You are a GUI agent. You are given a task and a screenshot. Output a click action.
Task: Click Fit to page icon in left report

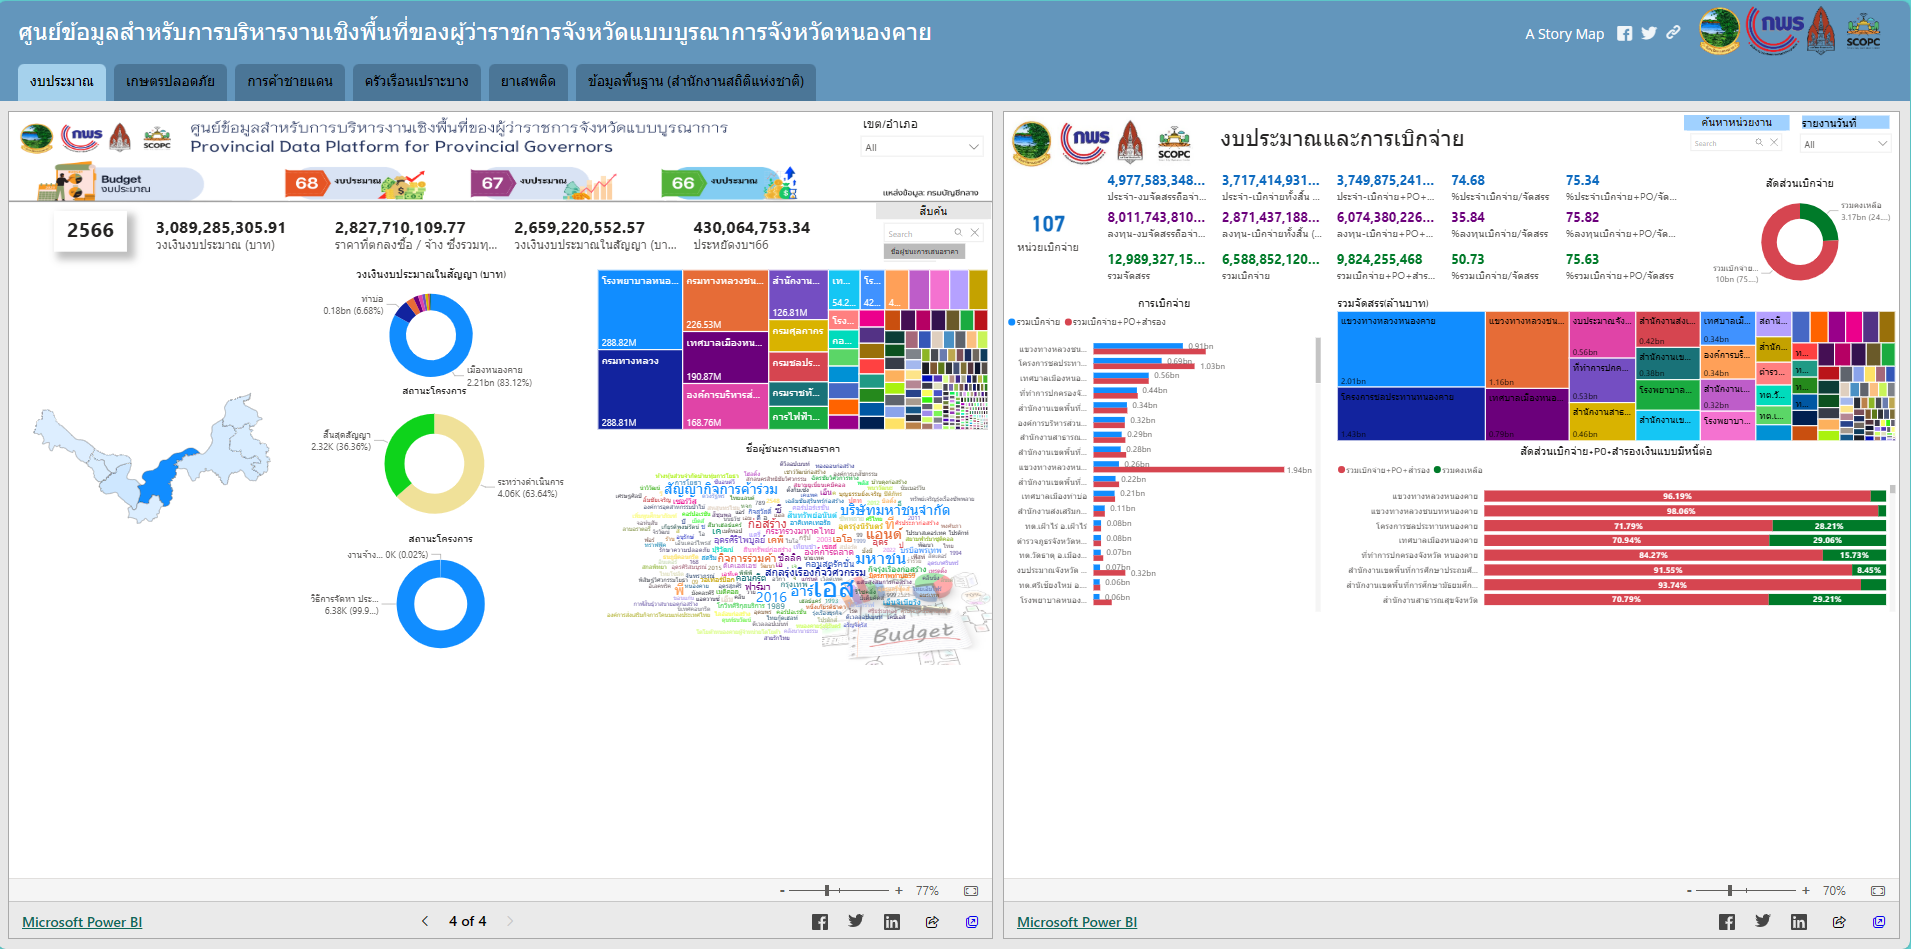pyautogui.click(x=970, y=891)
